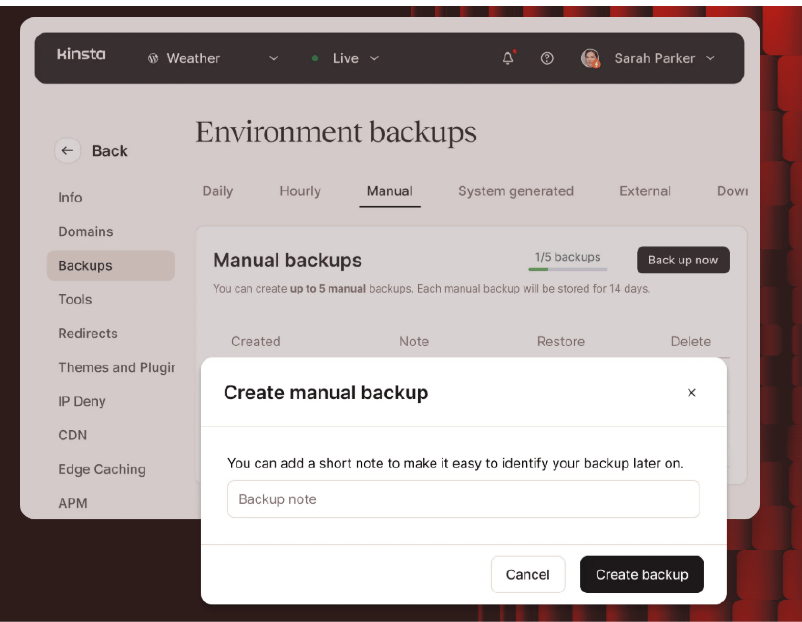Open CDN in the sidebar
The height and width of the screenshot is (622, 802).
(73, 435)
